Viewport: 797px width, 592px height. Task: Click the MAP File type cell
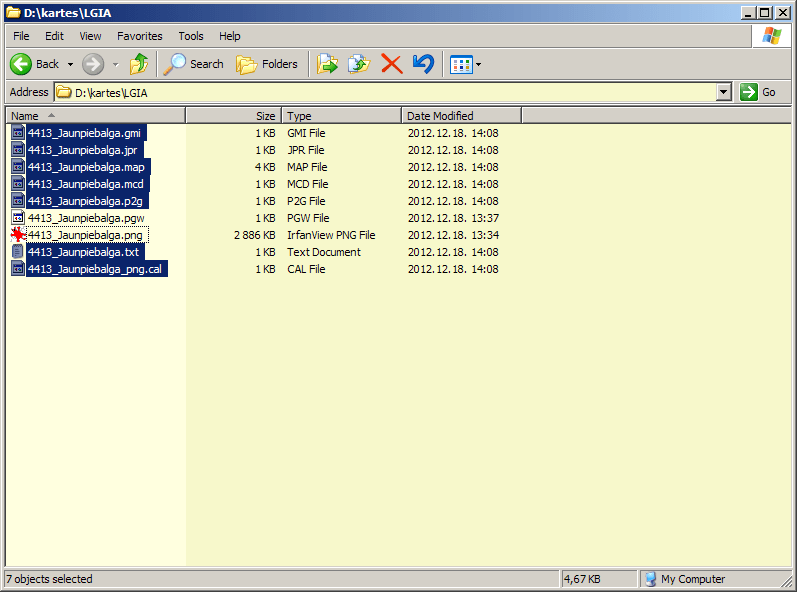tap(307, 167)
